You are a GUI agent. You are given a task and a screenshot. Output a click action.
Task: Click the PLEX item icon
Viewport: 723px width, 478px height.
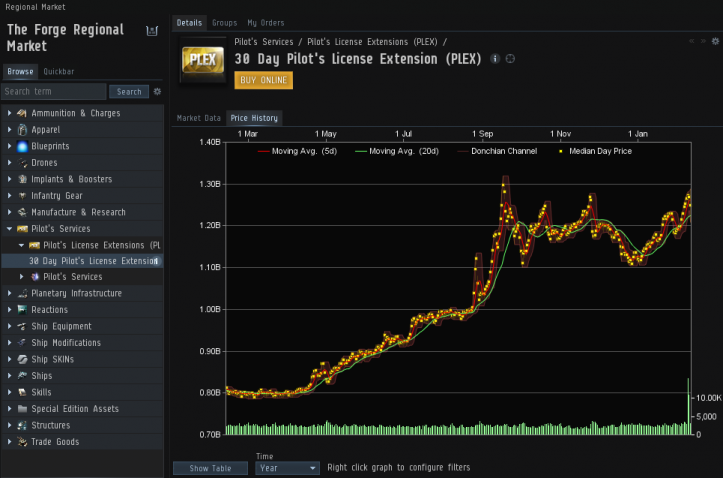202,63
